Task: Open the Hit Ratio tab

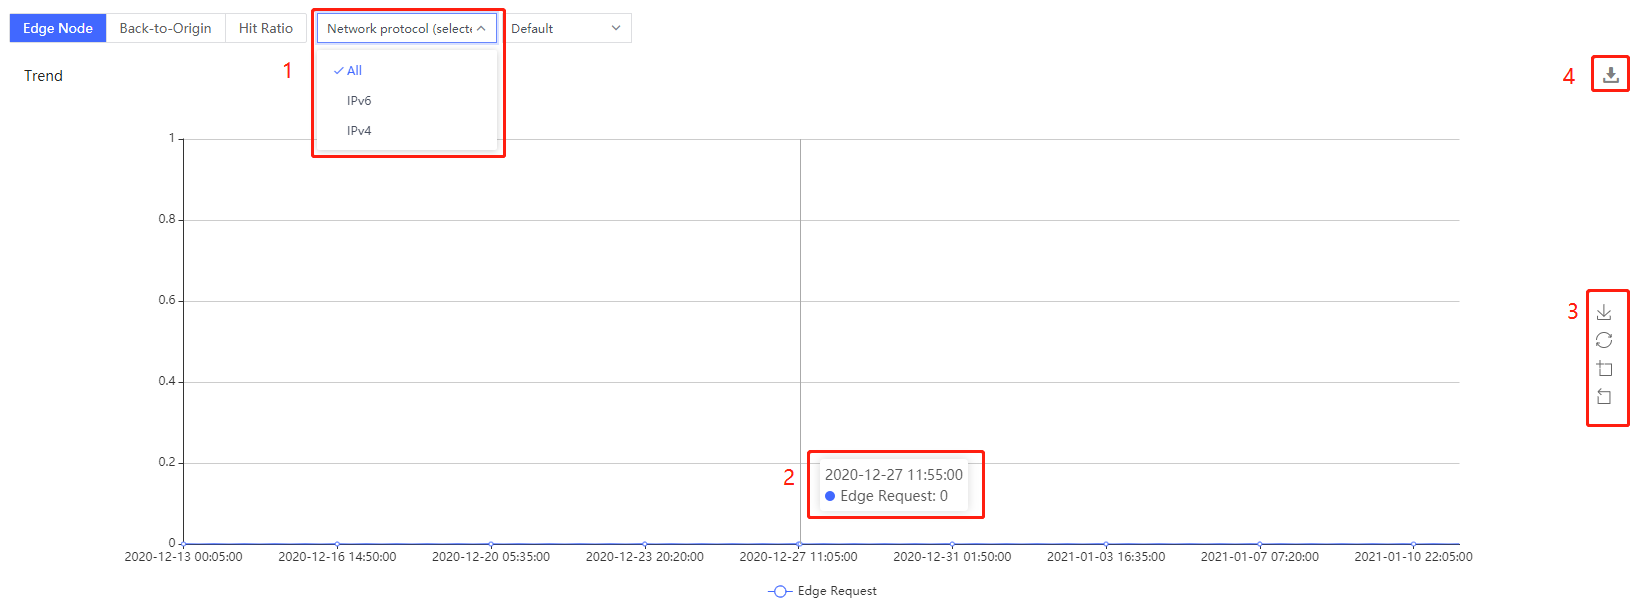Action: pos(266,29)
